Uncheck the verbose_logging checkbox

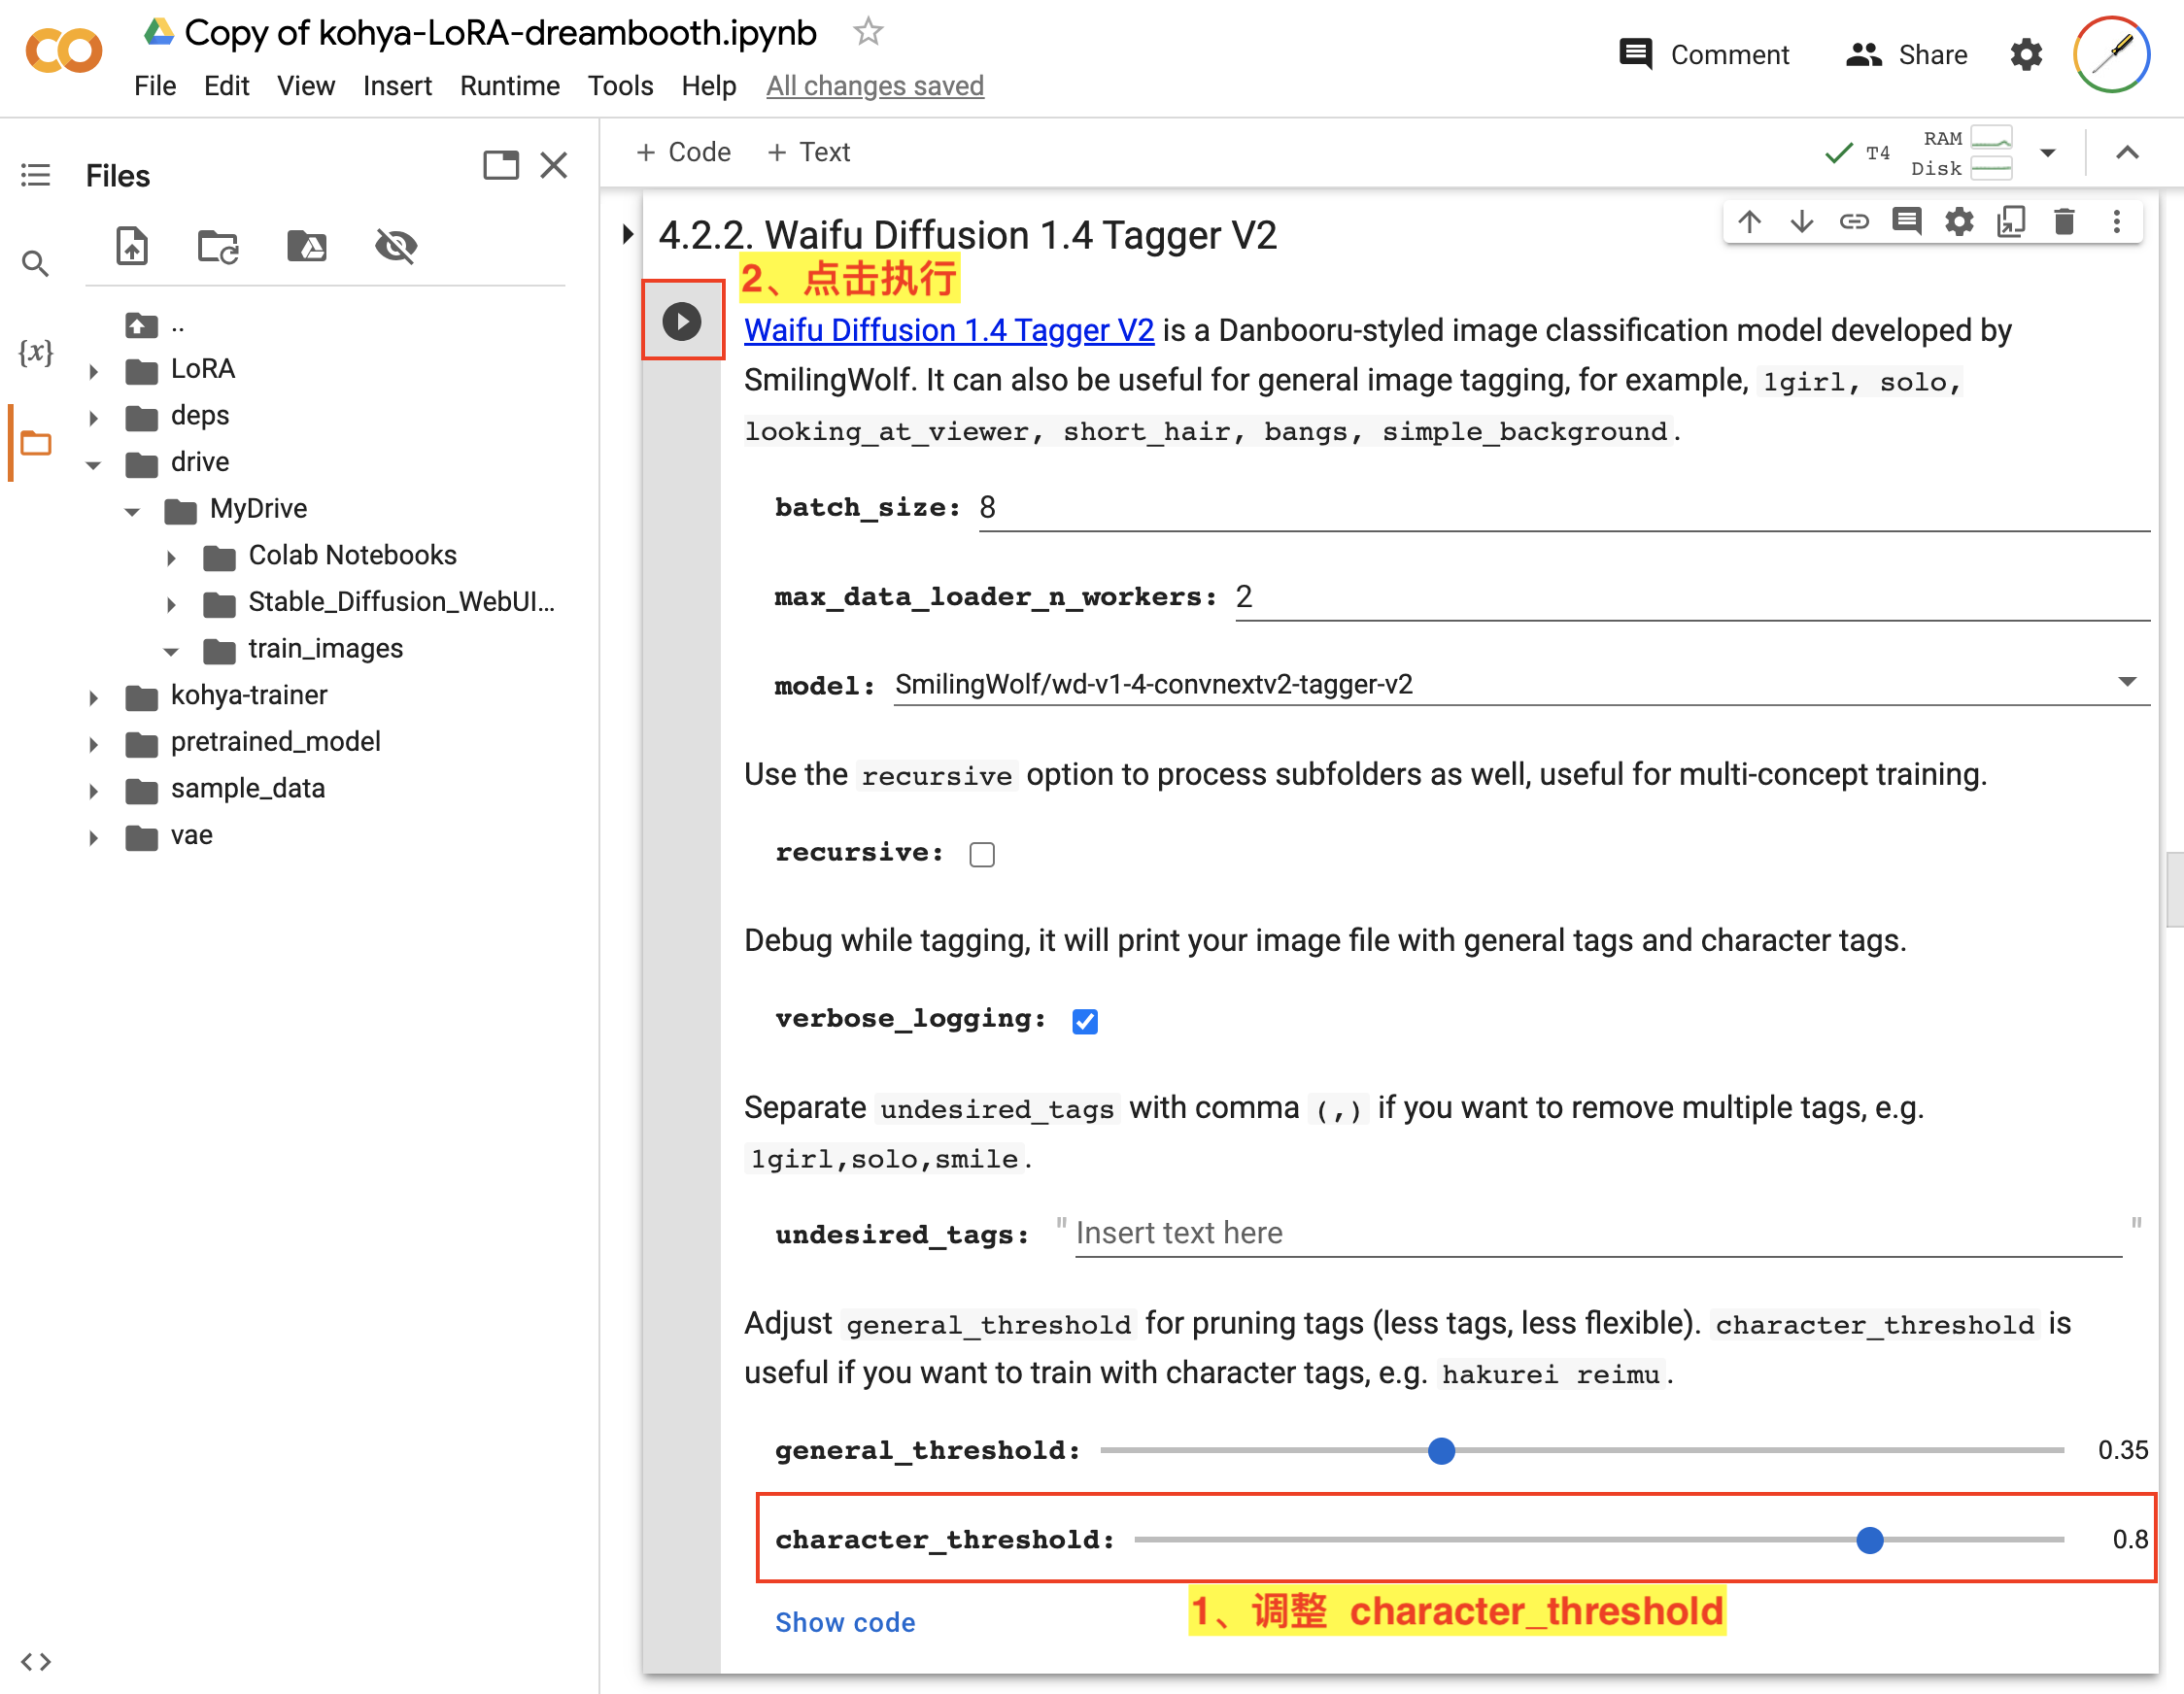click(x=1084, y=1021)
